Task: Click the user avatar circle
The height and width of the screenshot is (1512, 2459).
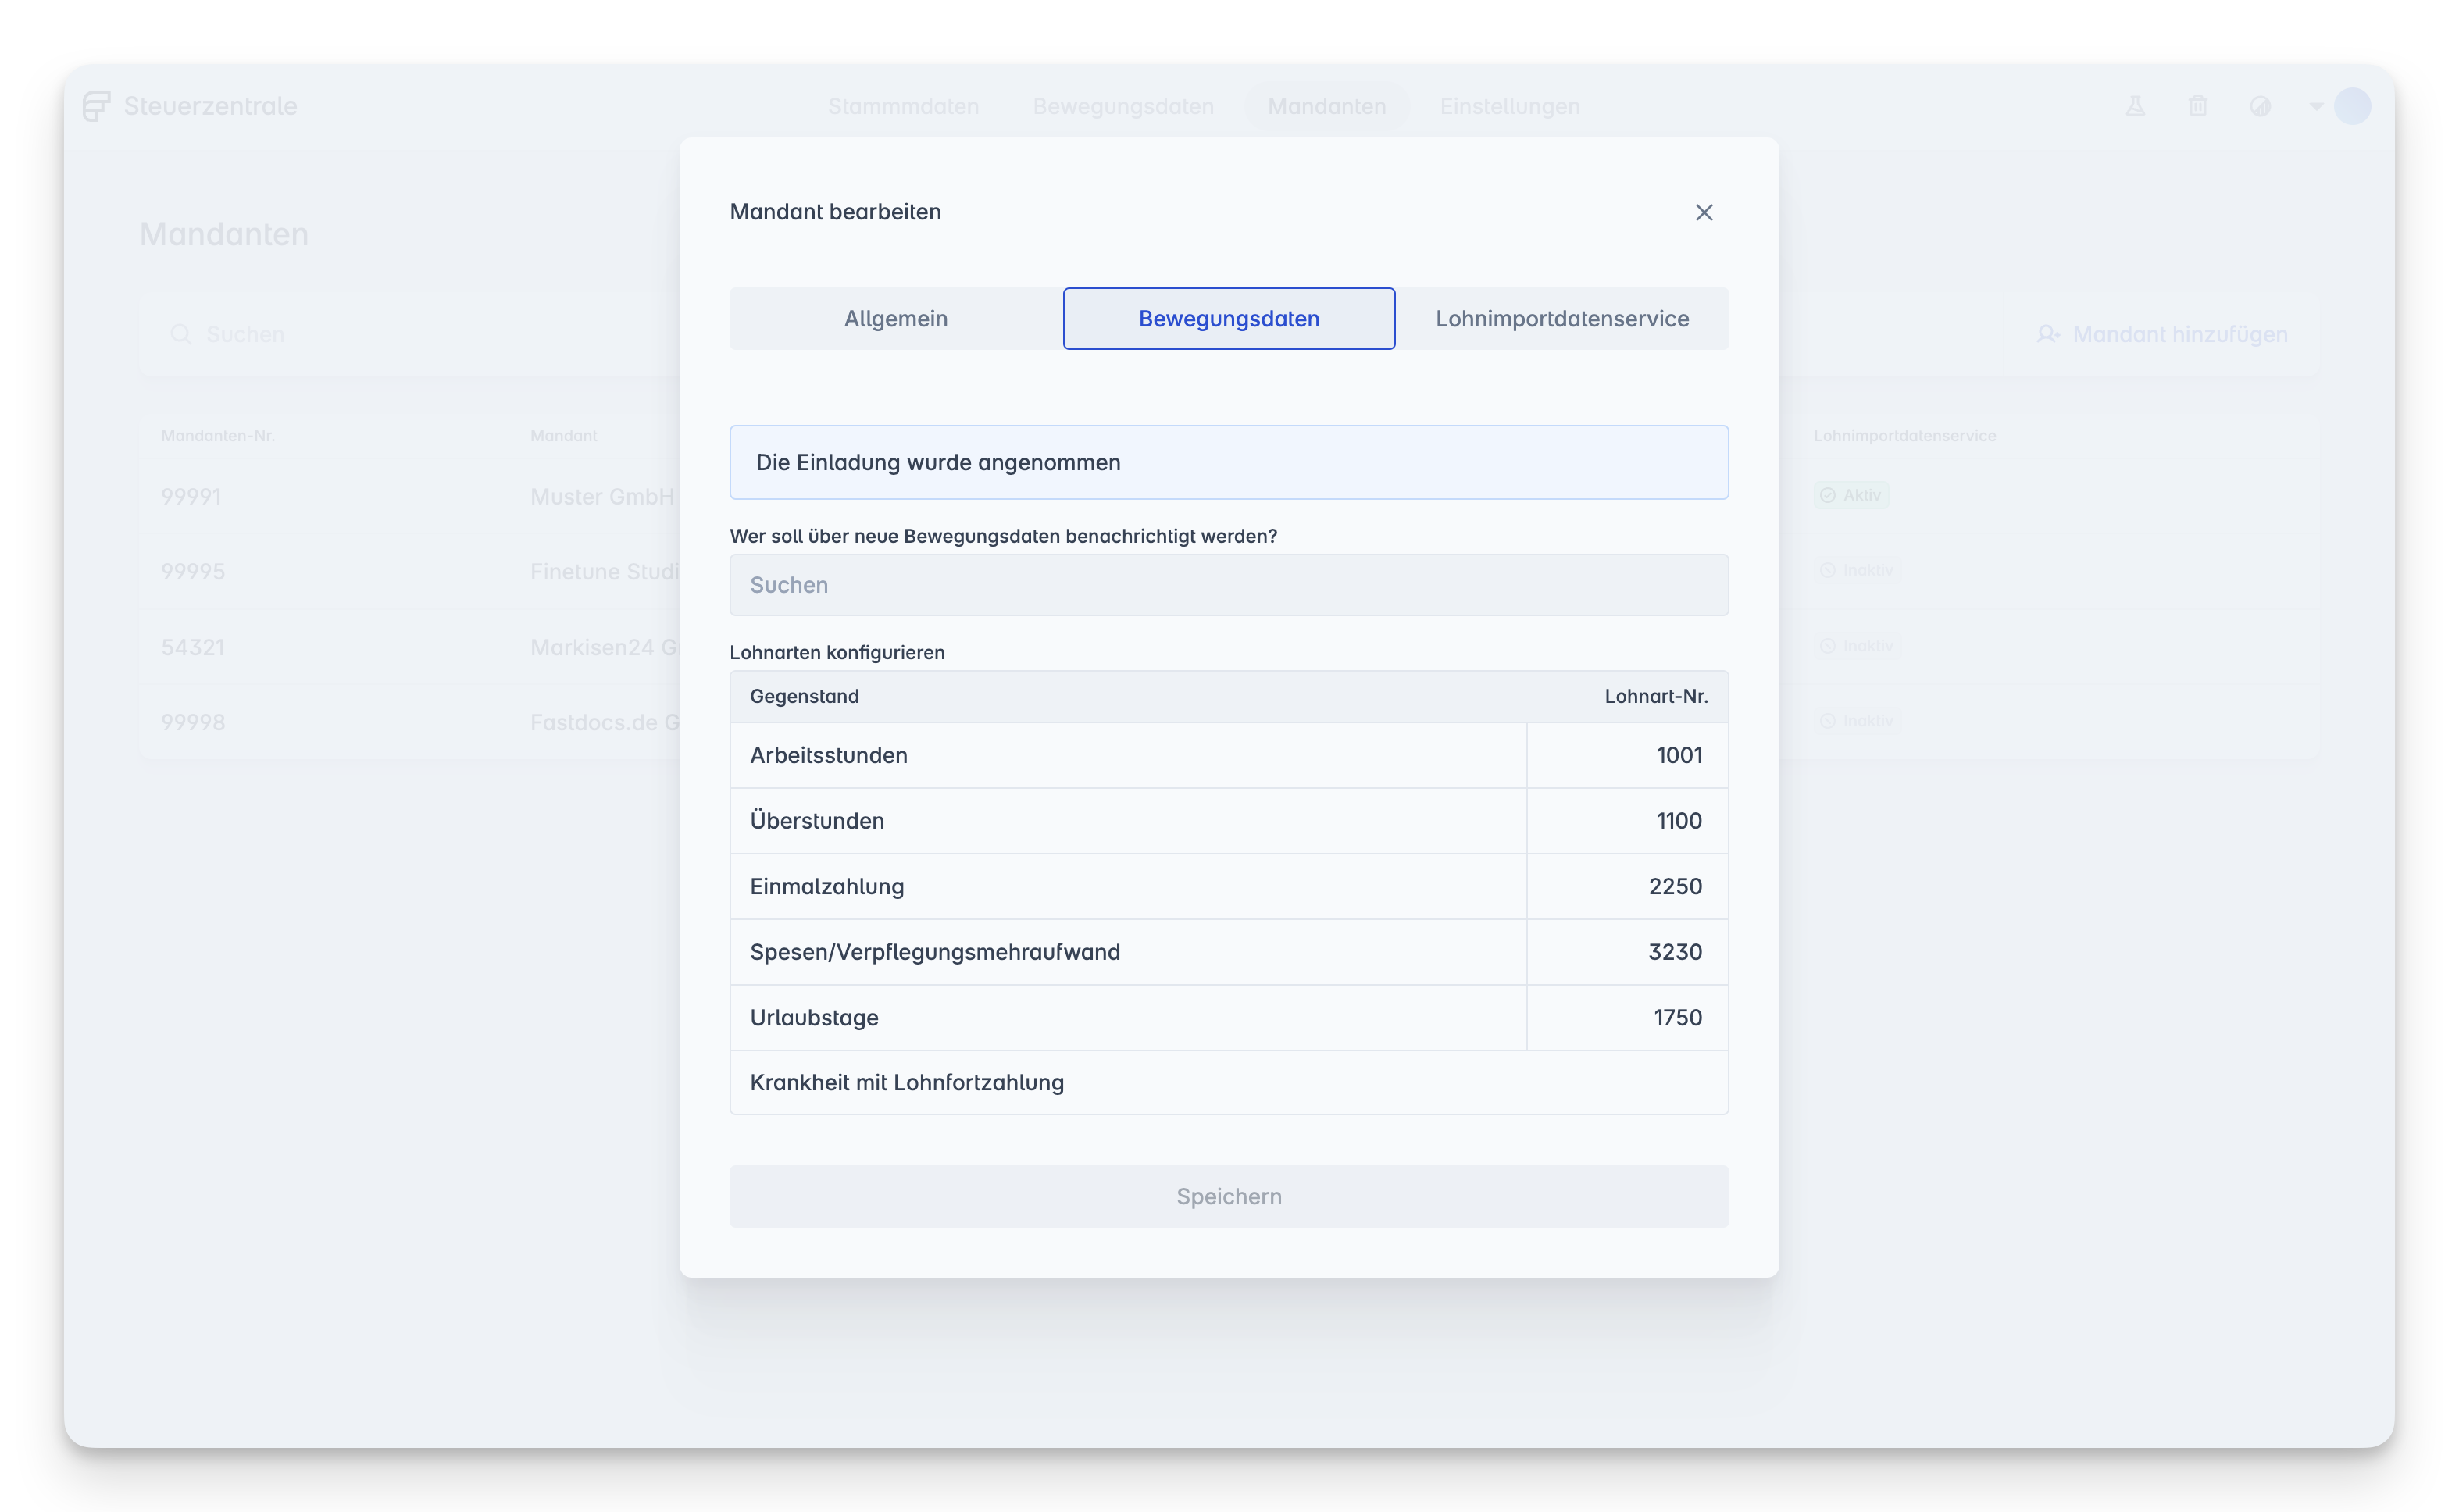Action: click(x=2352, y=106)
